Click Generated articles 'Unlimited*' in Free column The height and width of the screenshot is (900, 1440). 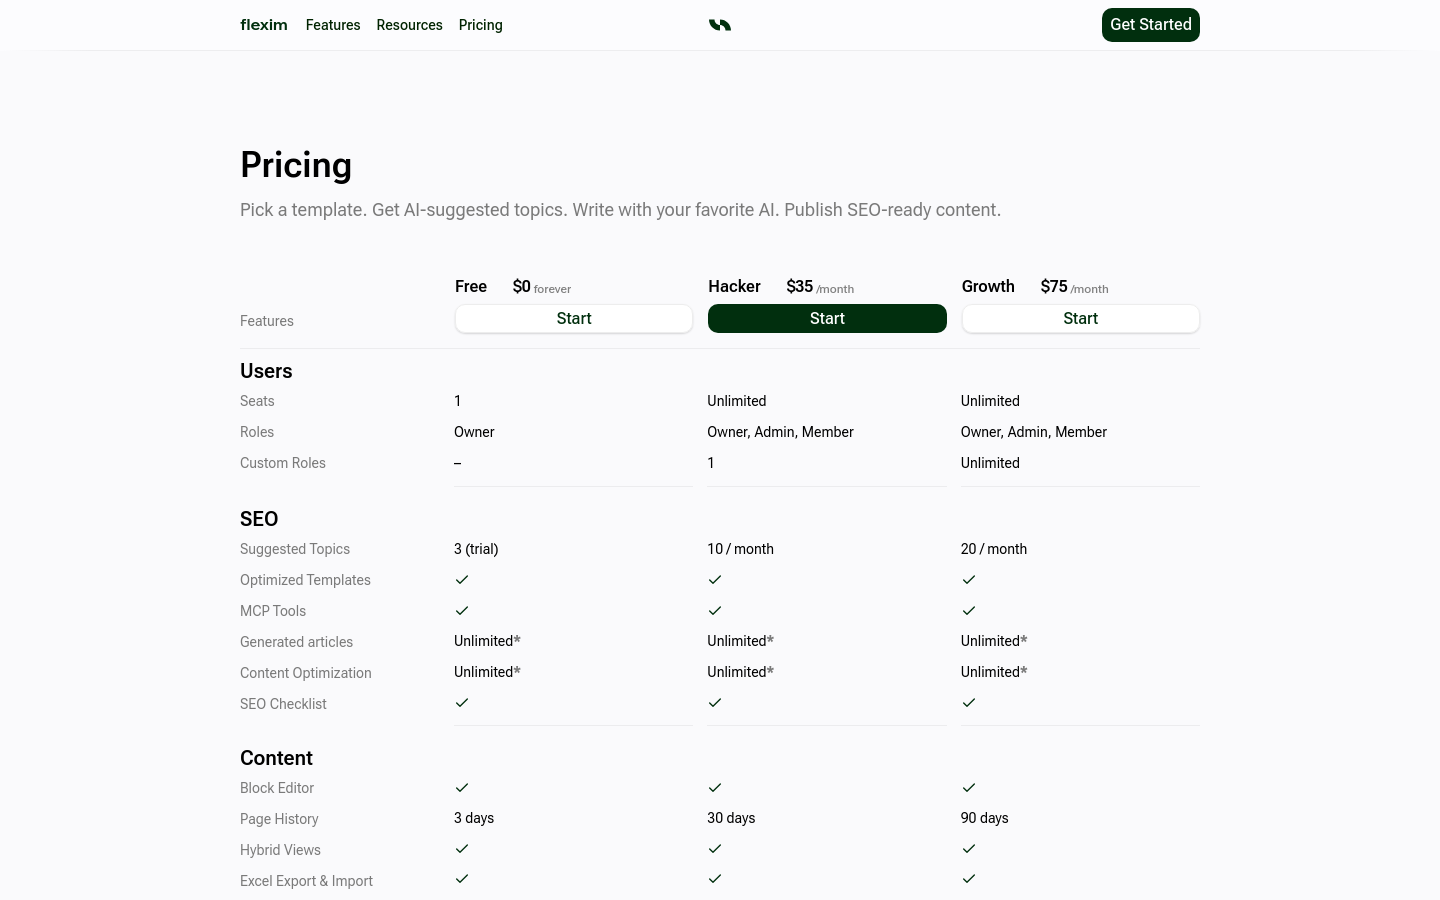tap(487, 641)
